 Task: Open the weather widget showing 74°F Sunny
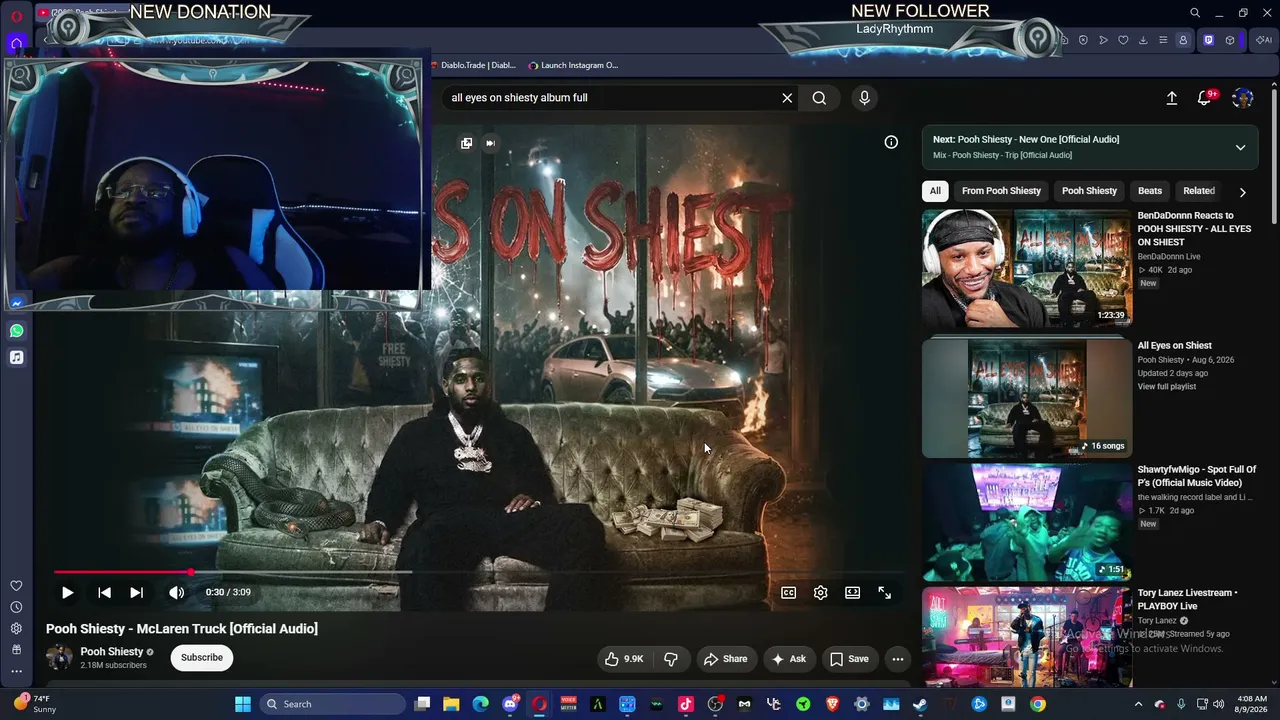36,704
